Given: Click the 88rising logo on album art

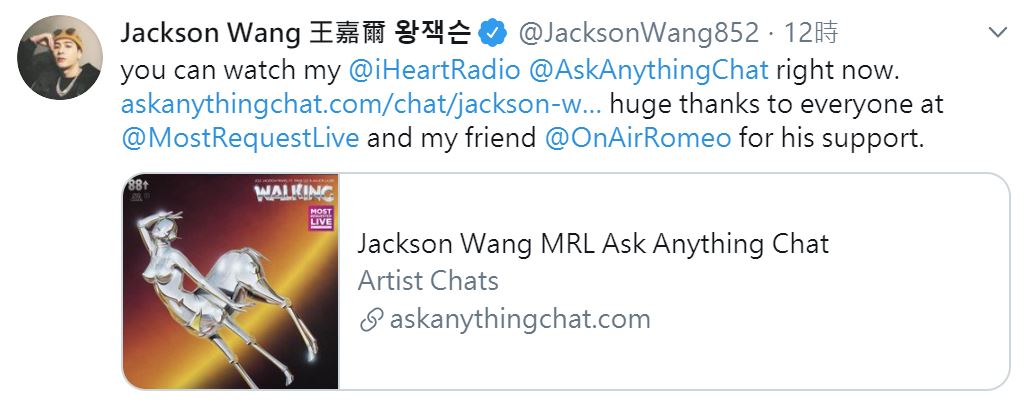Looking at the screenshot, I should pyautogui.click(x=136, y=185).
